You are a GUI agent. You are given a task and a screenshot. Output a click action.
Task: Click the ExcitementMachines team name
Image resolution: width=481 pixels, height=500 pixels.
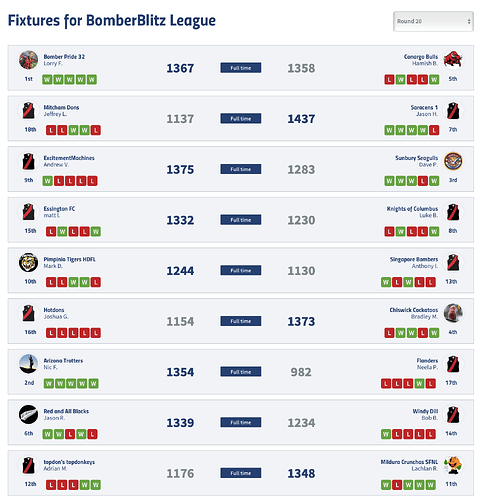tap(69, 158)
